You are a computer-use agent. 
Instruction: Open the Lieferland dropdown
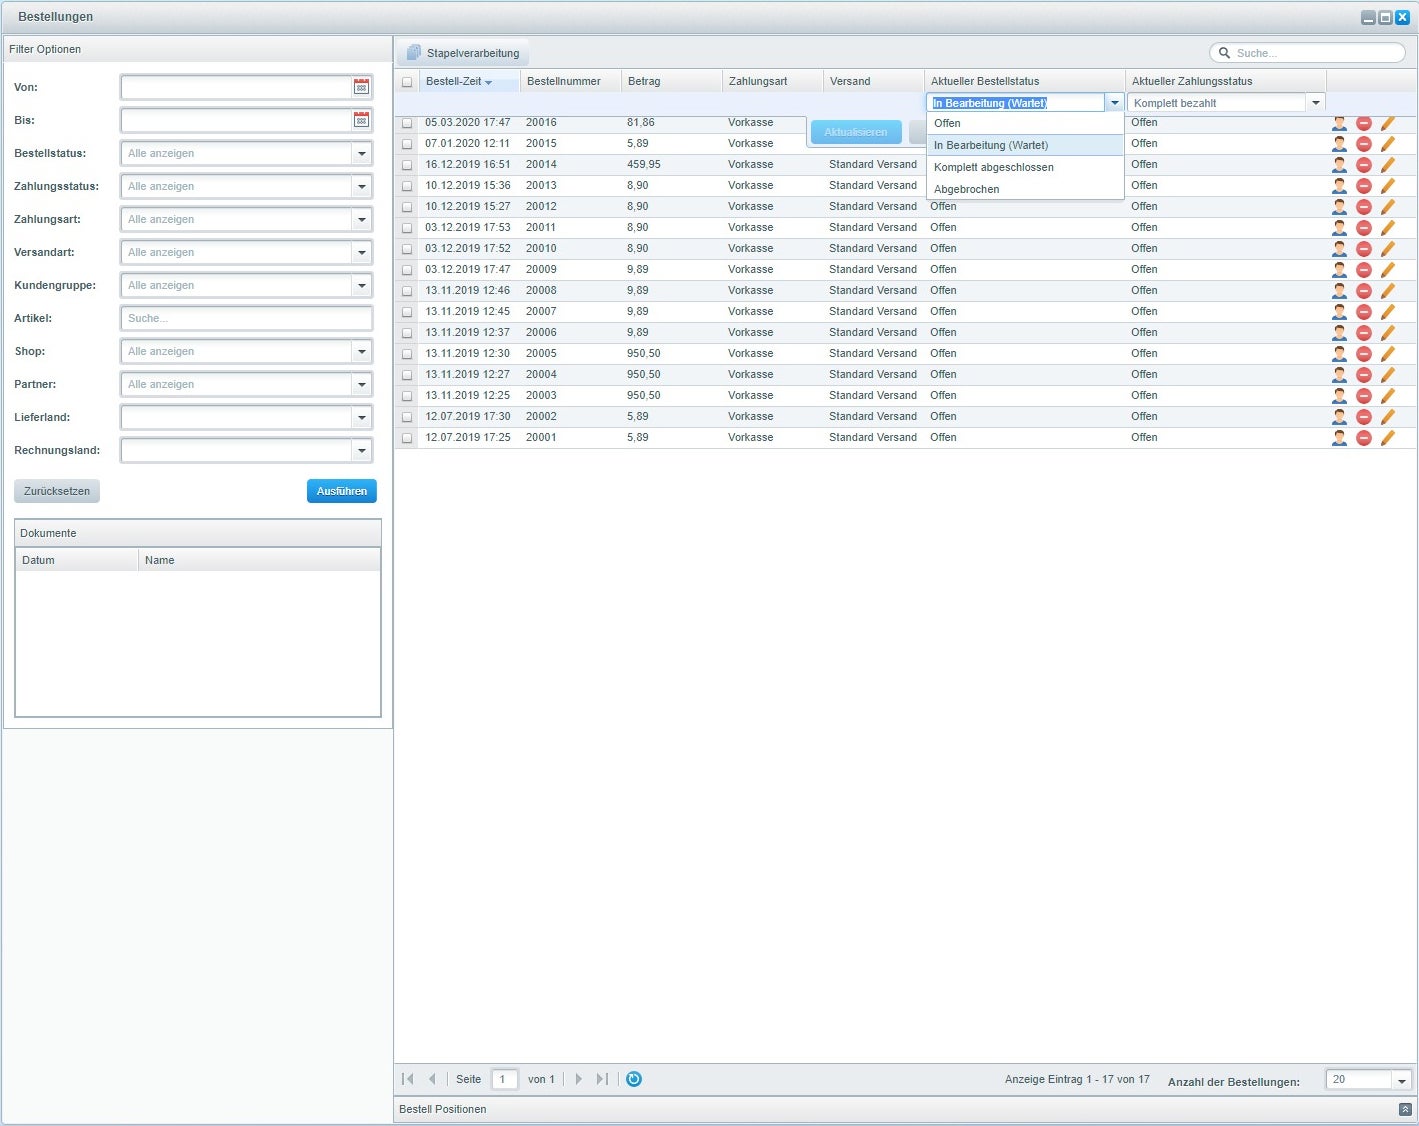coord(362,418)
